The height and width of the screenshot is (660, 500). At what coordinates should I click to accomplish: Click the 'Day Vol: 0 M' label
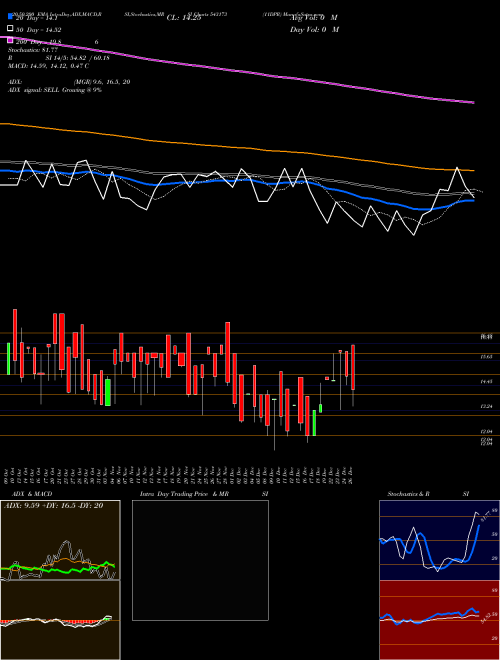pos(314,29)
